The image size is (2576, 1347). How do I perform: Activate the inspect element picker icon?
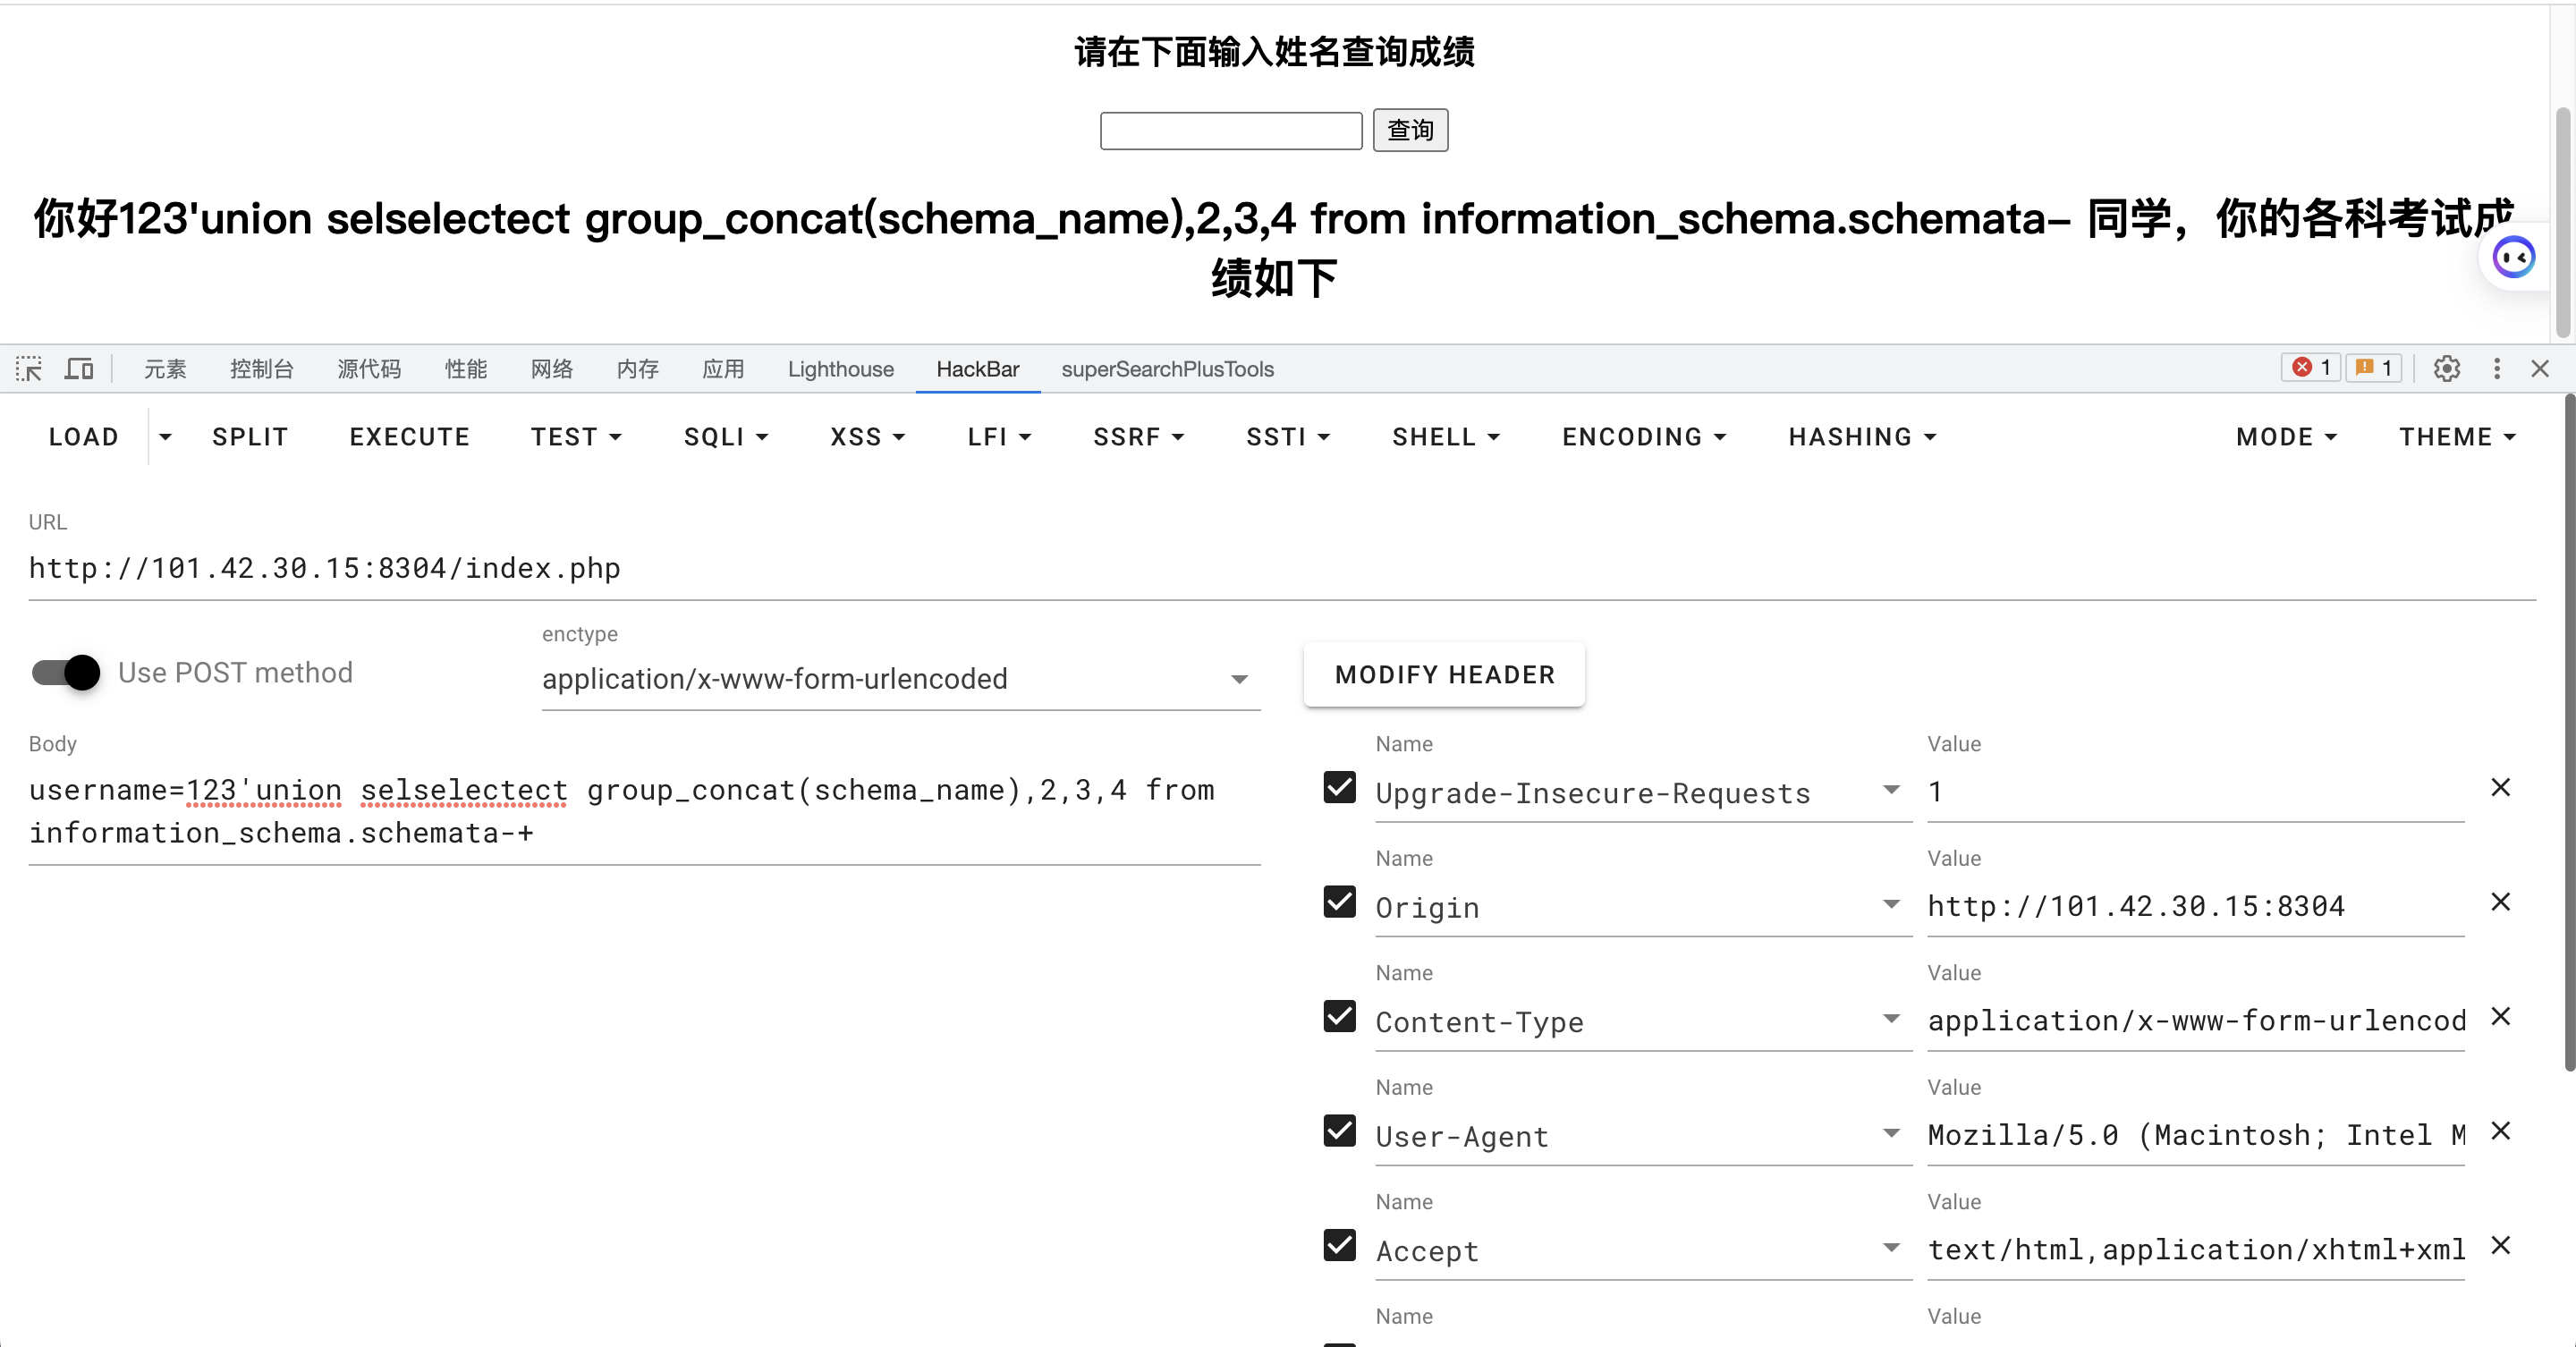tap(29, 369)
